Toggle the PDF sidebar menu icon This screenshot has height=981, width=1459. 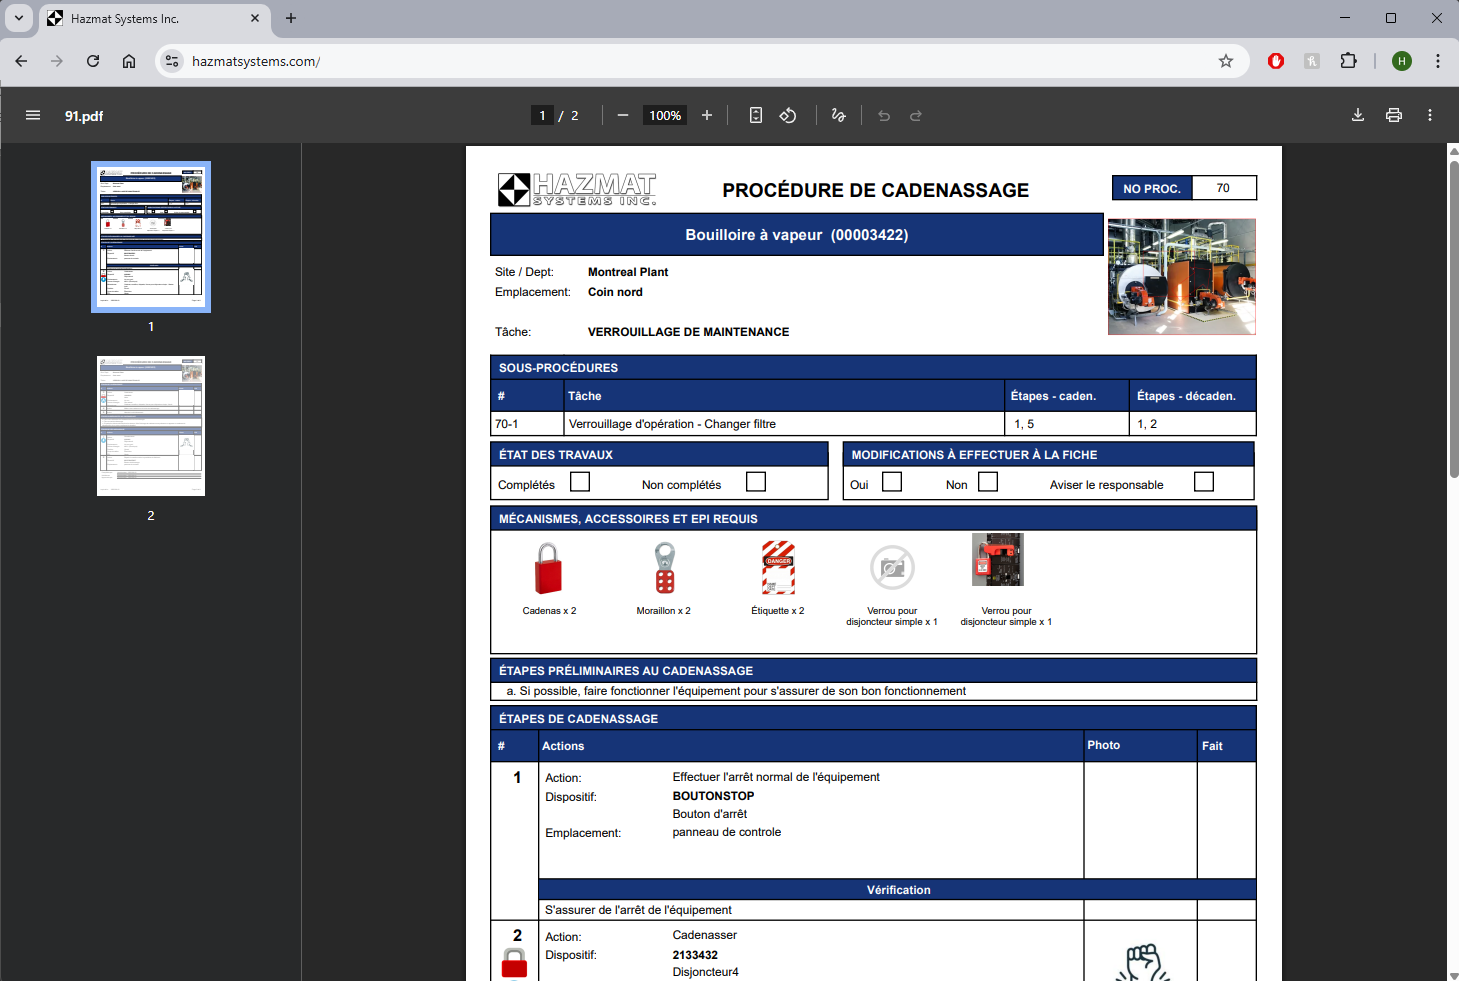tap(33, 115)
